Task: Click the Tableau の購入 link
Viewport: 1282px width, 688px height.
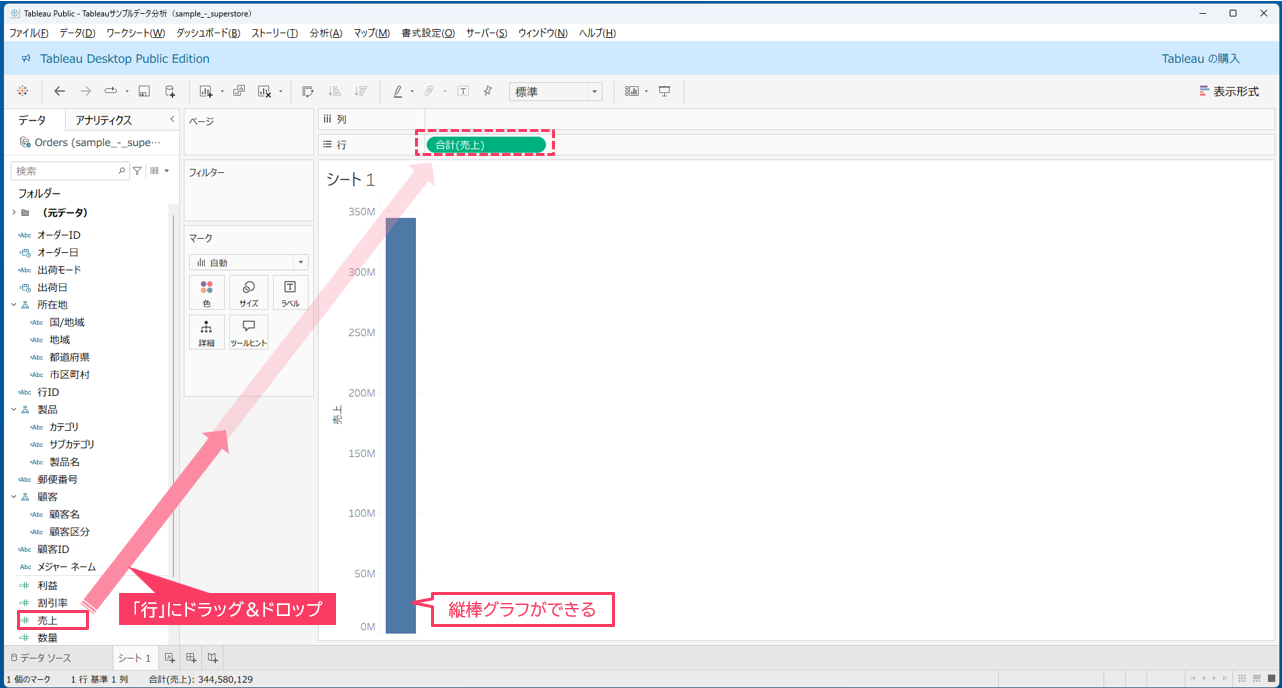Action: [x=1199, y=59]
